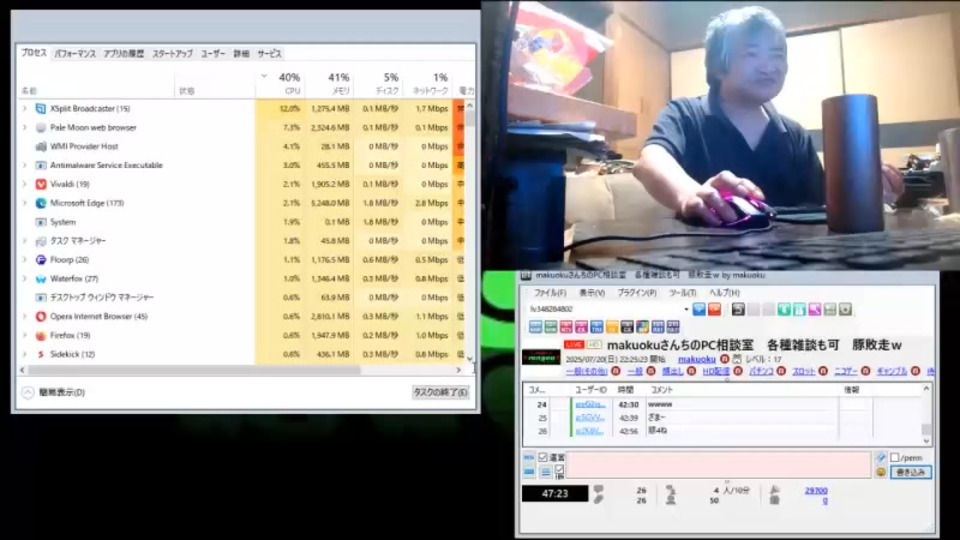Expand the Vivaldi (19) process group
The height and width of the screenshot is (540, 960).
[24, 184]
